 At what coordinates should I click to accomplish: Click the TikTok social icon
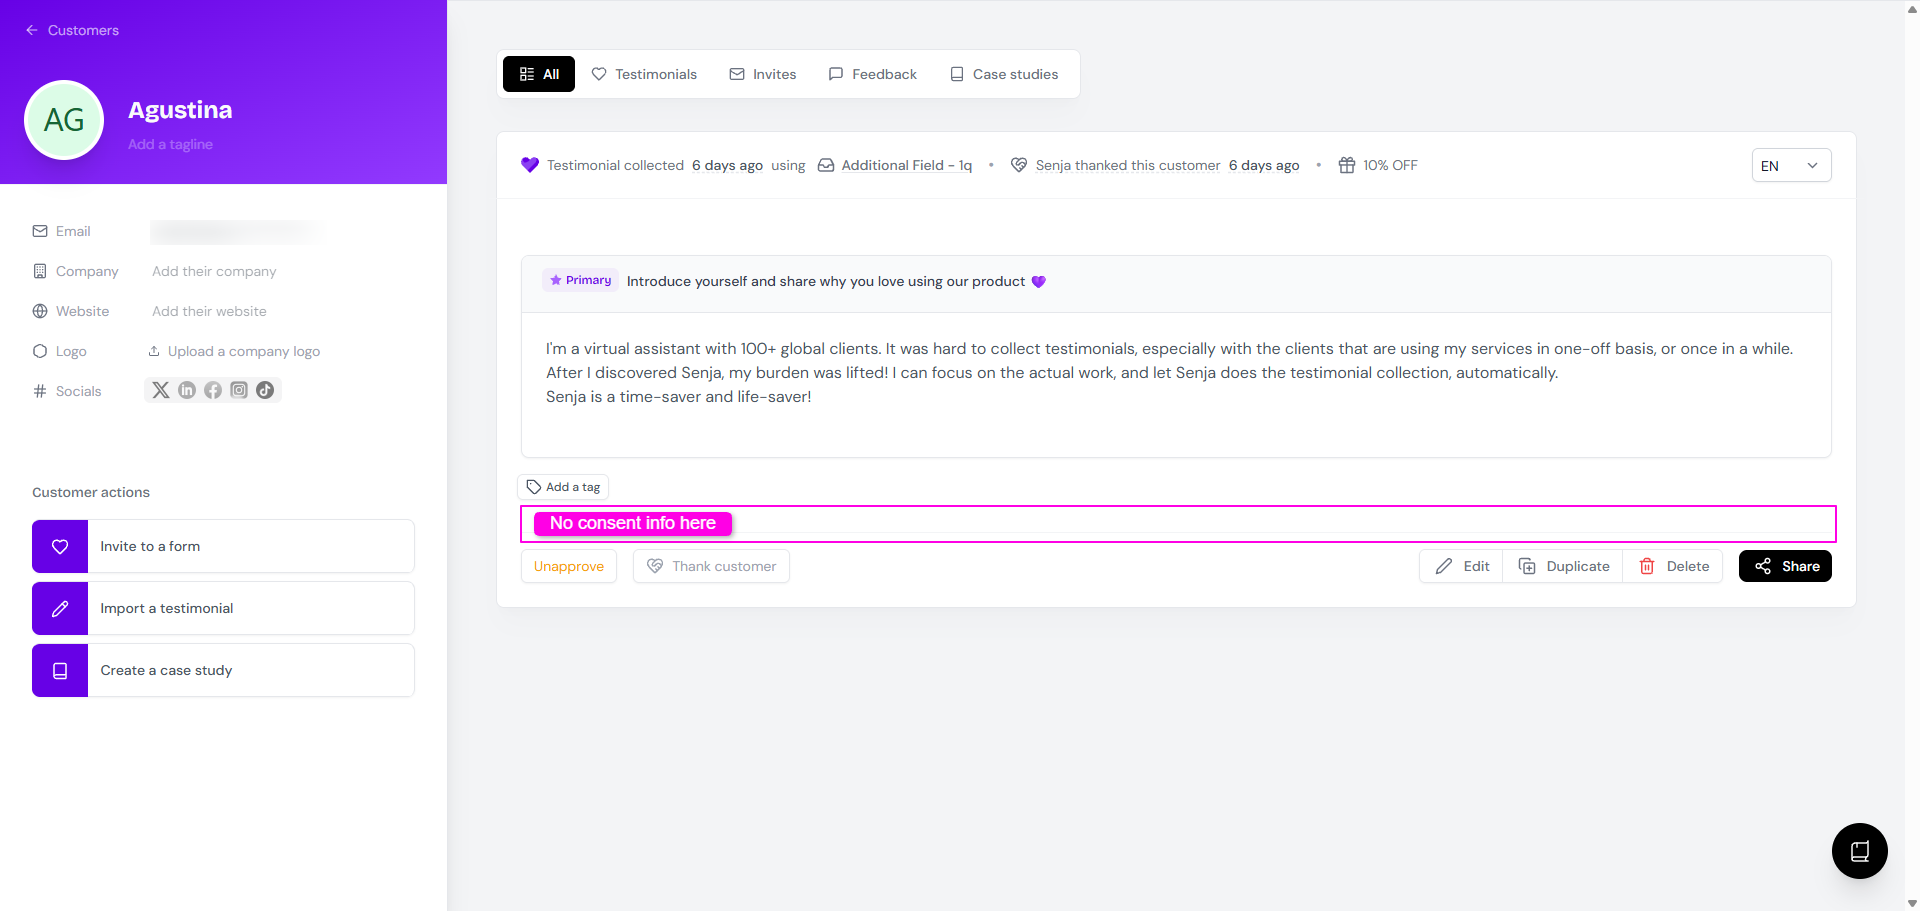pyautogui.click(x=265, y=390)
